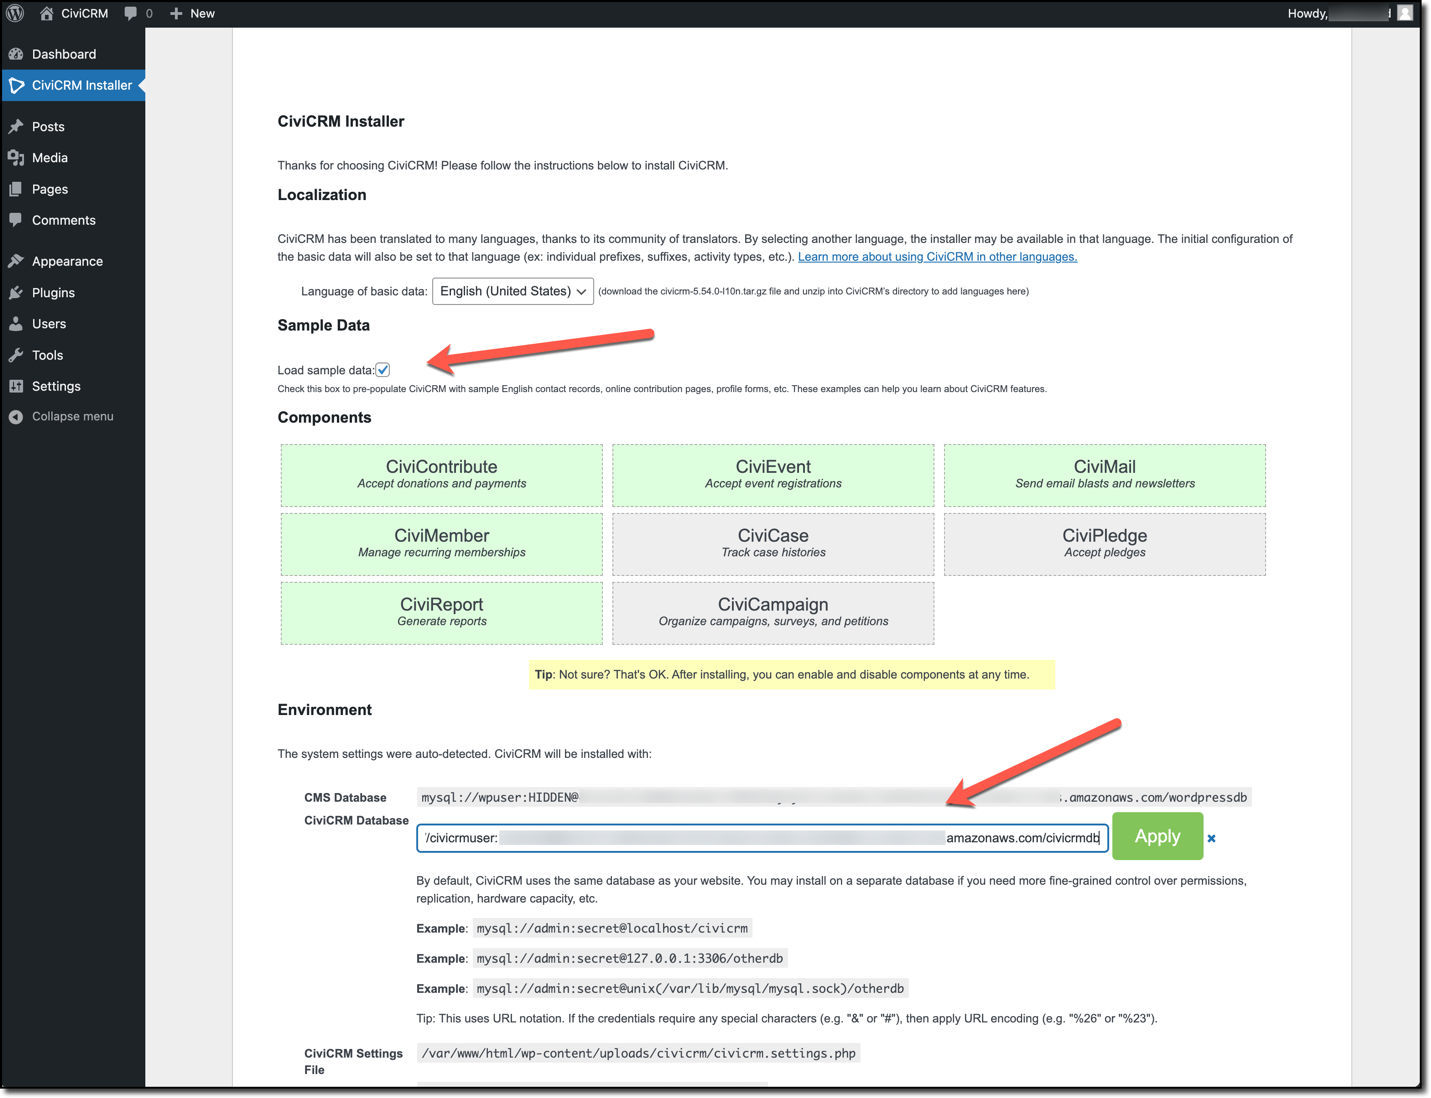Click the CiviCRM Database field label

[x=356, y=821]
